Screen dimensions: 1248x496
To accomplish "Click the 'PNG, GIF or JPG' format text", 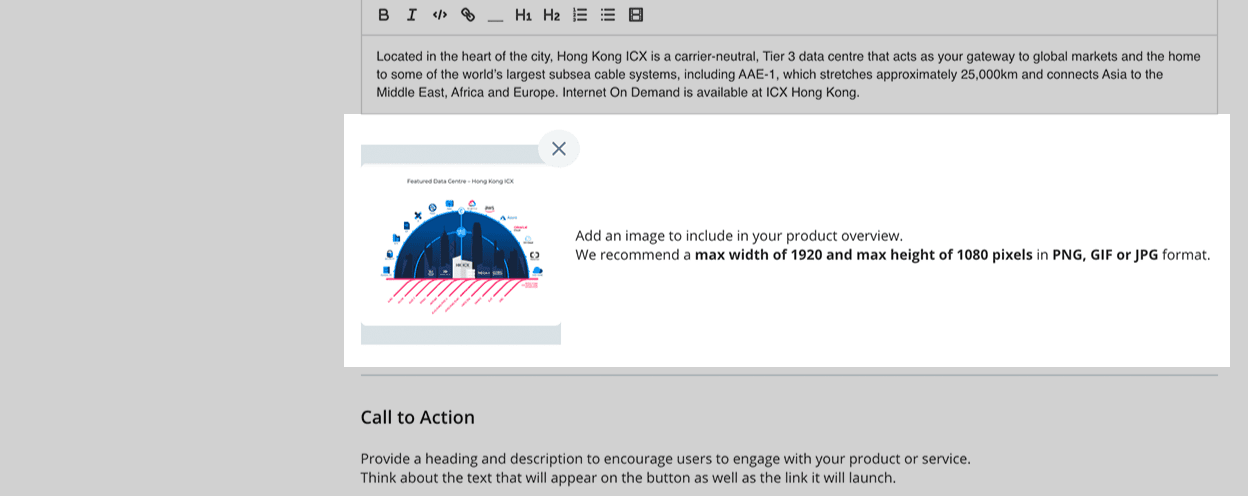I will 1104,255.
